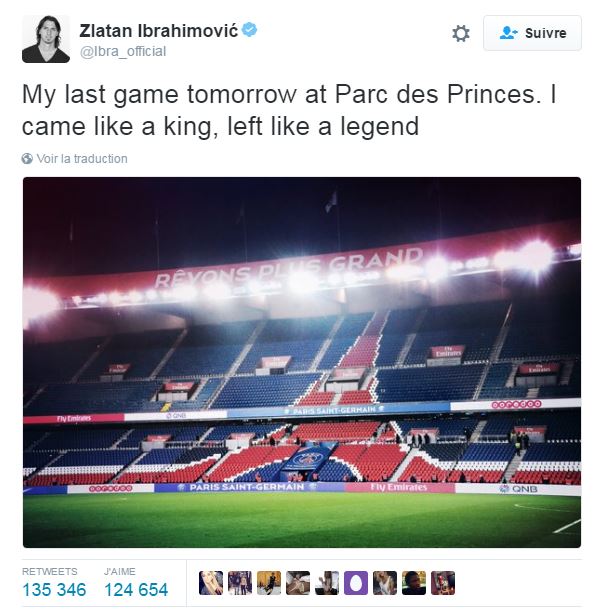Screen dimensions: 600x609
Task: Open first liker avatar in row
Action: (x=211, y=583)
